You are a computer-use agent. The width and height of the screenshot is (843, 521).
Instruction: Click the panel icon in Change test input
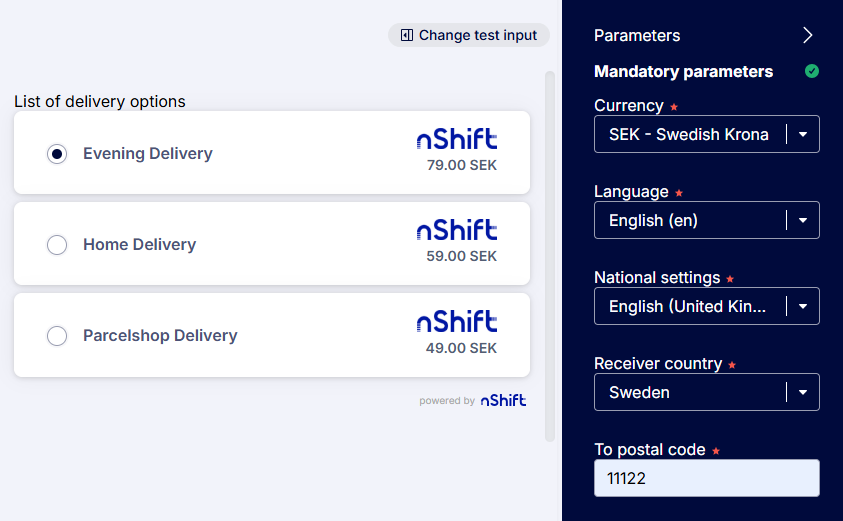coord(407,35)
